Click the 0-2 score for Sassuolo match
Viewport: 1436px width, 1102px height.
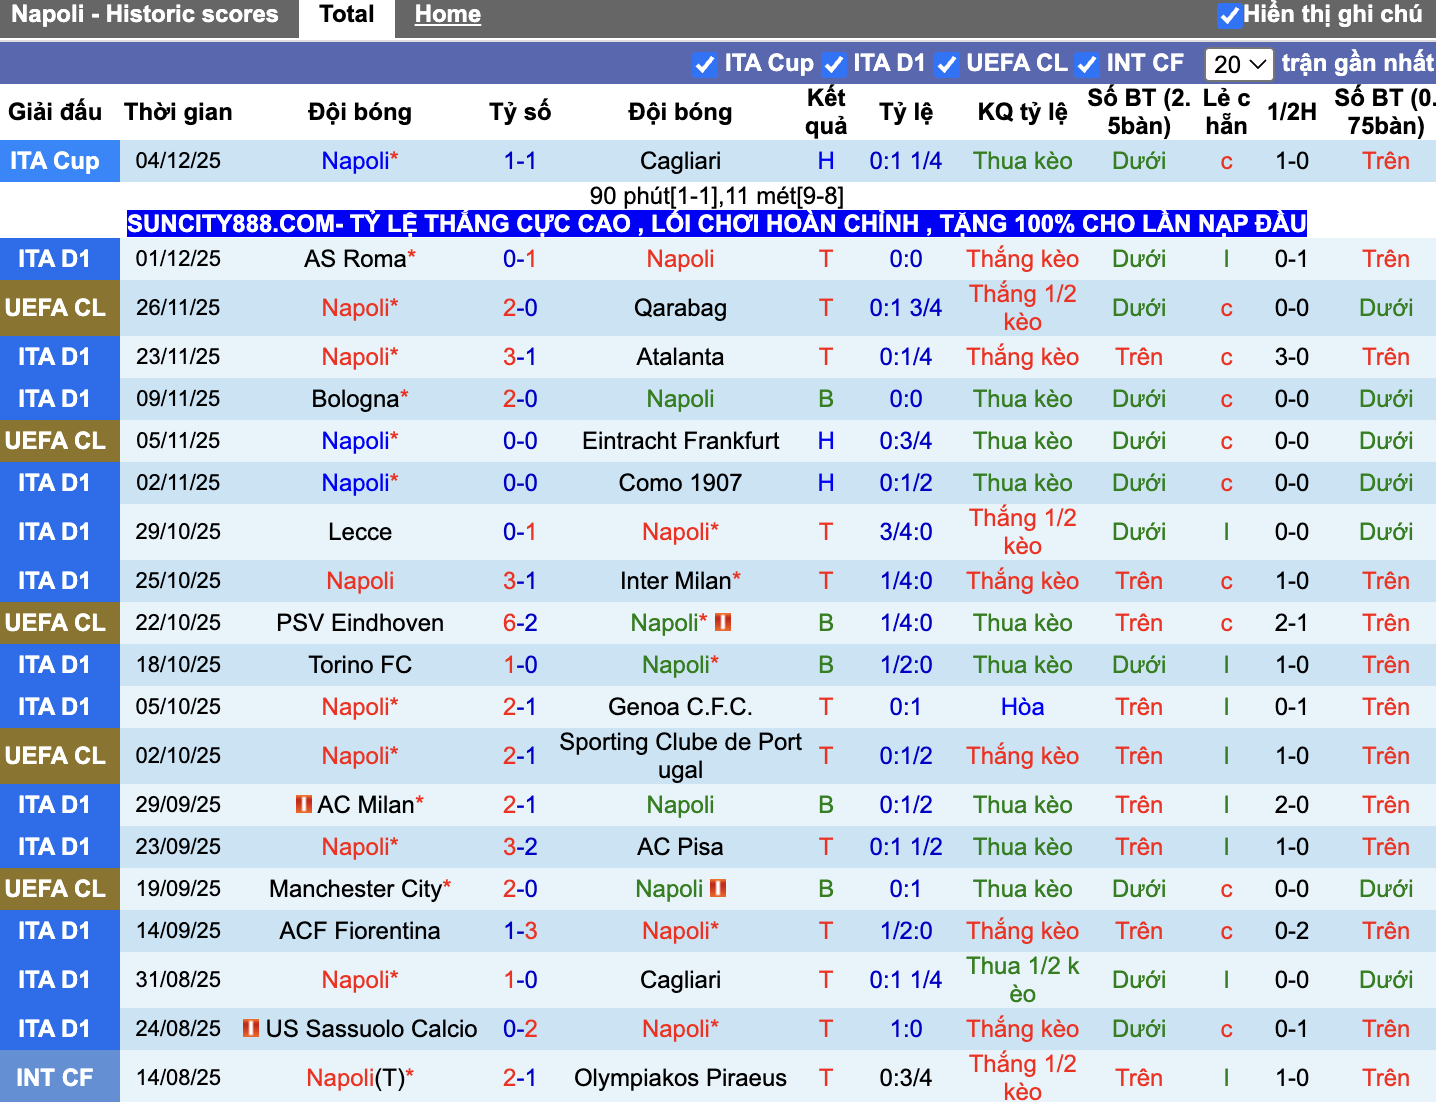pos(520,1029)
